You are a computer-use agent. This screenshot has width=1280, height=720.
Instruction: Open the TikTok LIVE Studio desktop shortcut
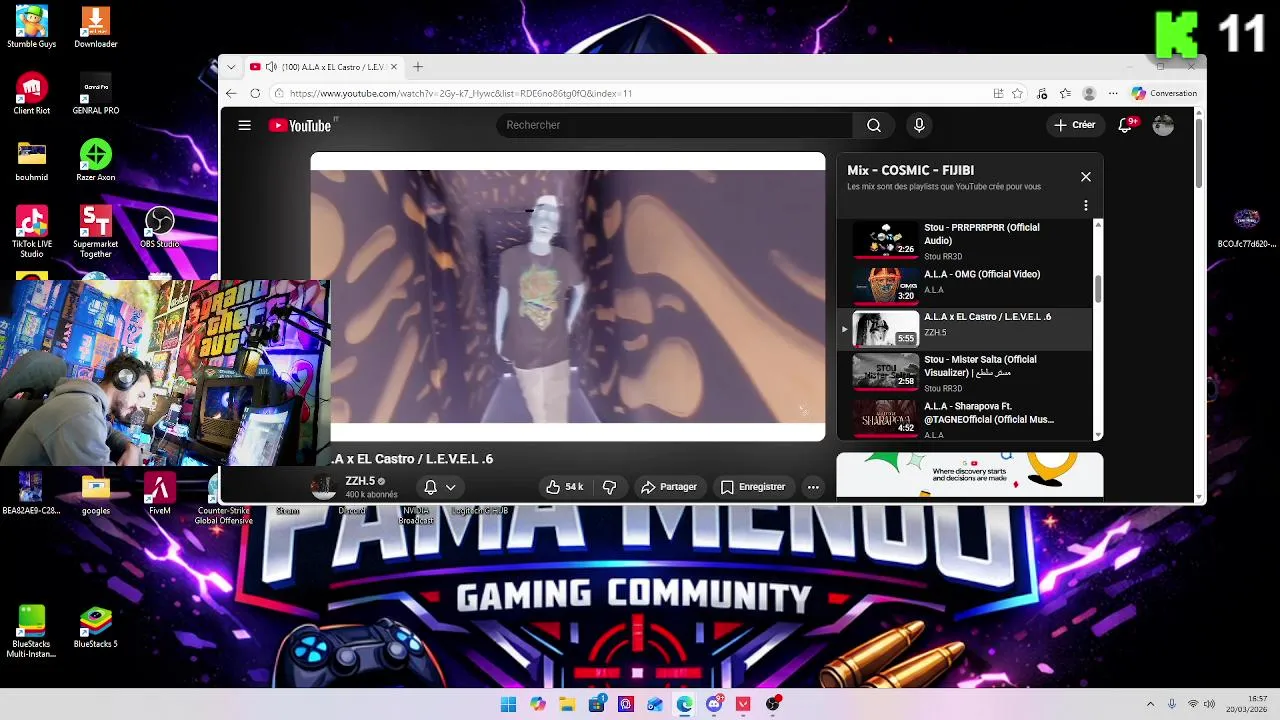(x=32, y=232)
